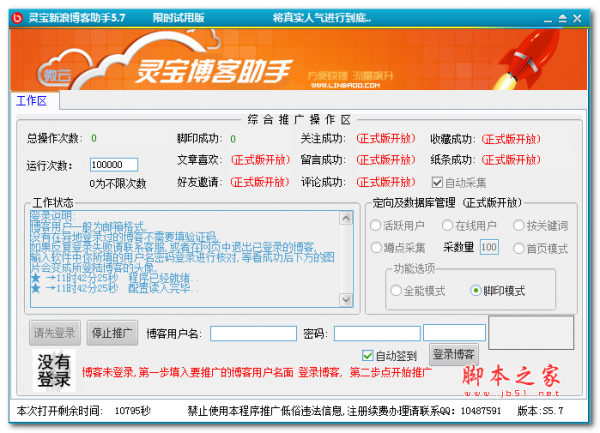
Task: Click the 纸条成功 (正式版开放) red text
Action: pyautogui.click(x=511, y=160)
